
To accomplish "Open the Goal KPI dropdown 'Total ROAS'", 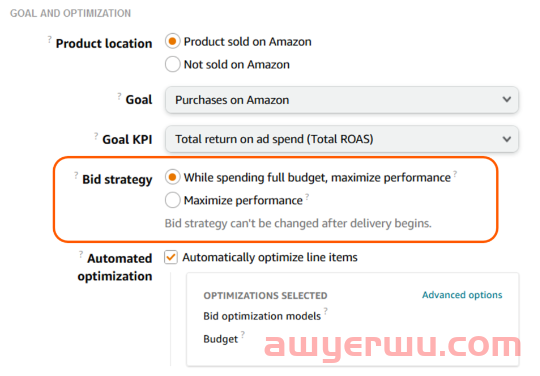I will point(342,139).
